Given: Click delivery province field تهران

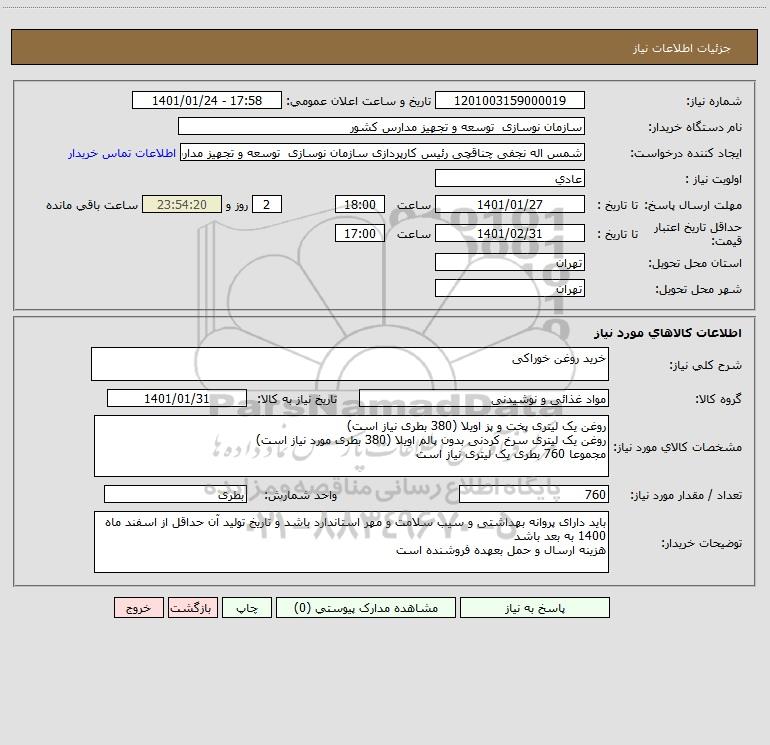Looking at the screenshot, I should pos(510,262).
